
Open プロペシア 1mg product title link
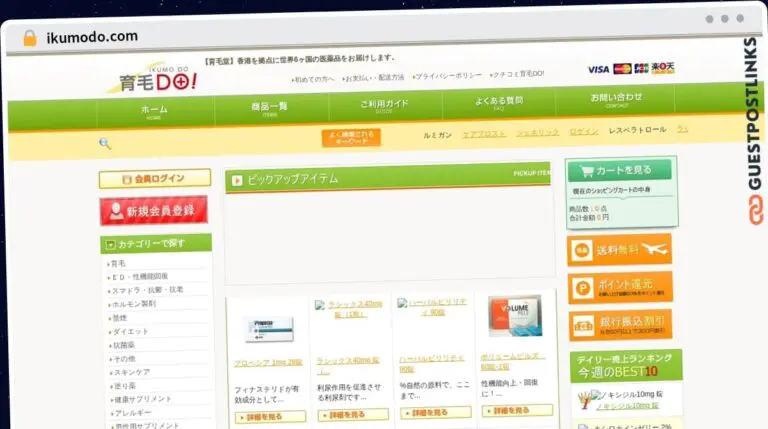pyautogui.click(x=268, y=363)
